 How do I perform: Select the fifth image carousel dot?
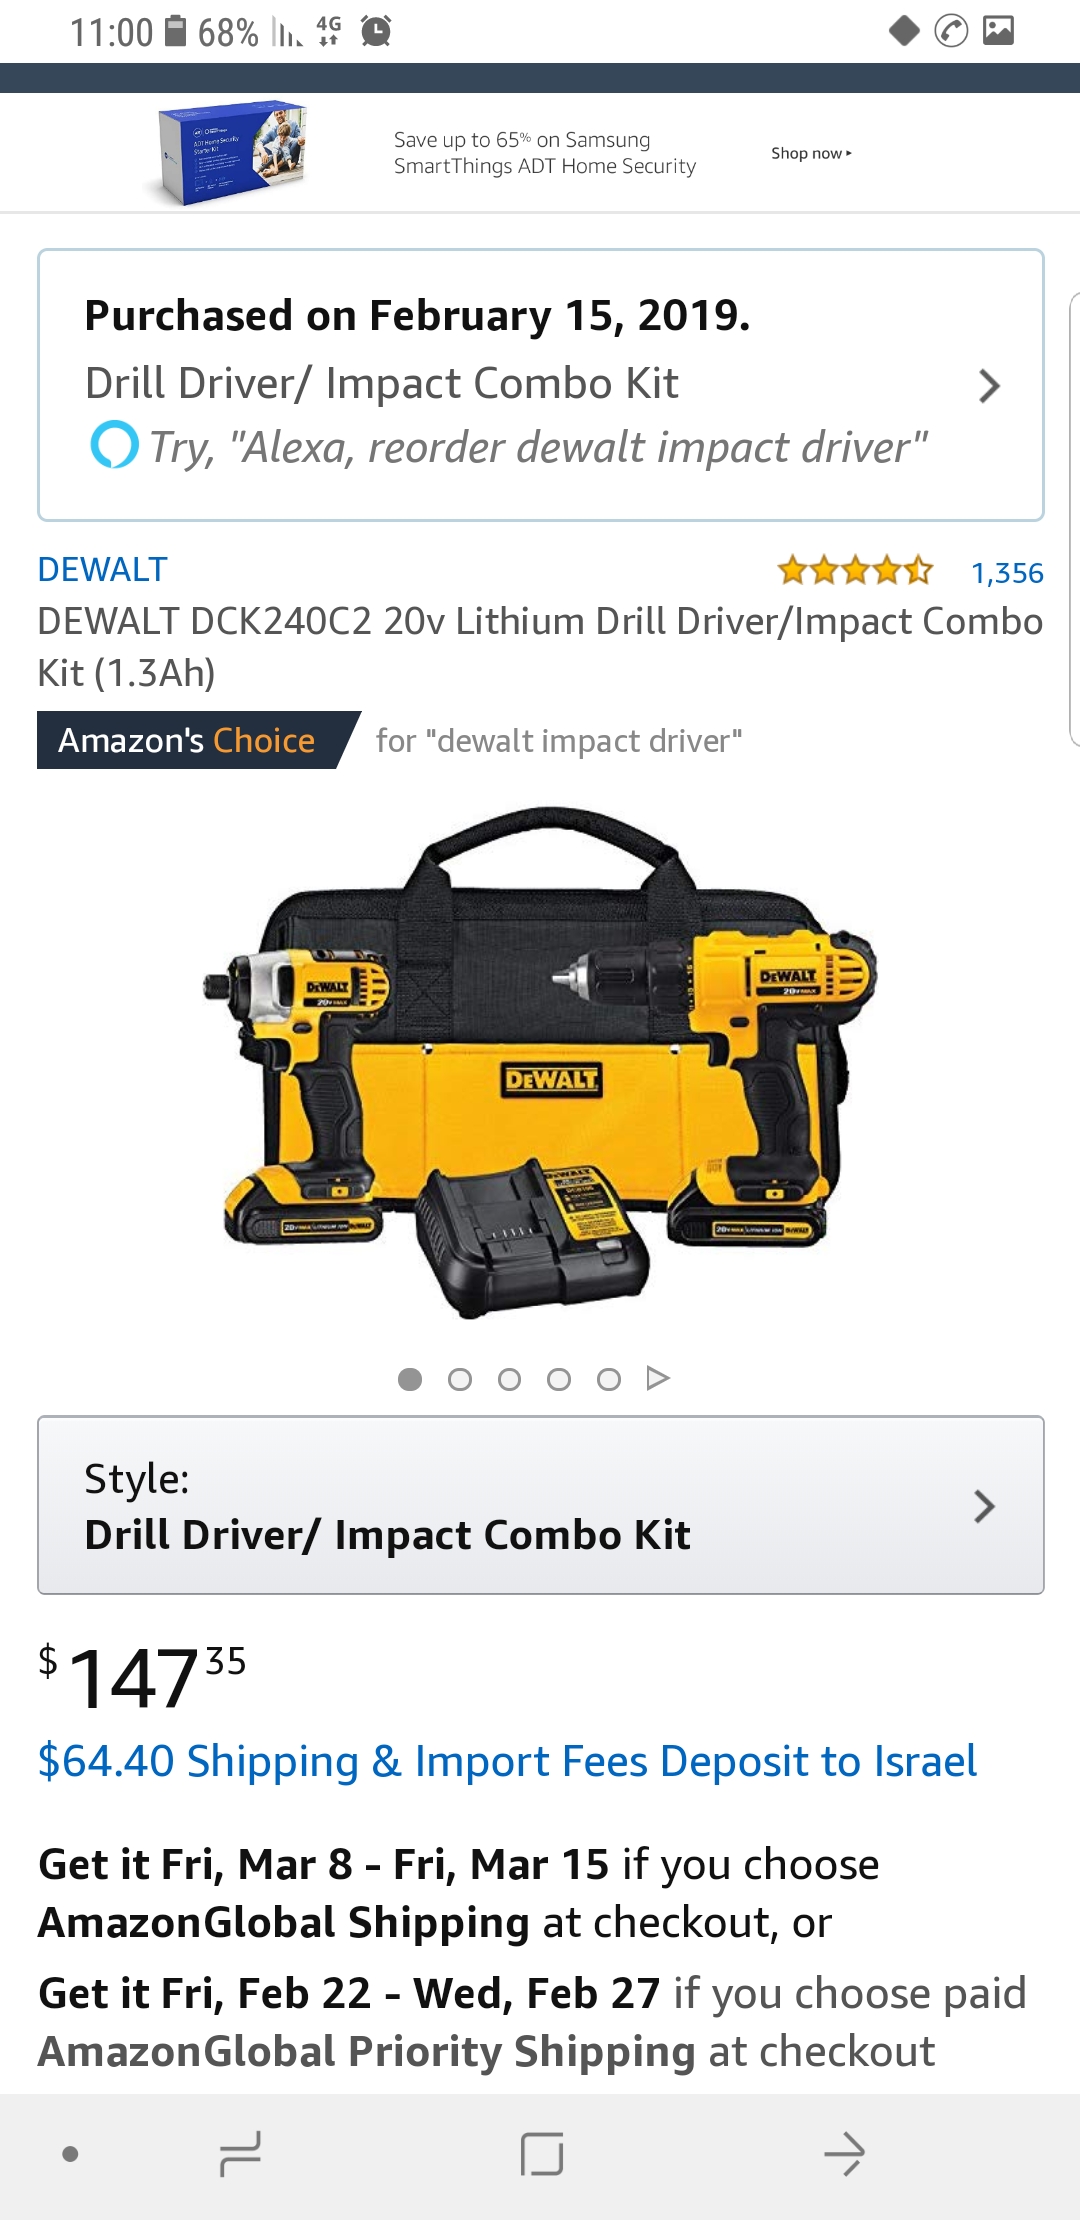click(608, 1380)
